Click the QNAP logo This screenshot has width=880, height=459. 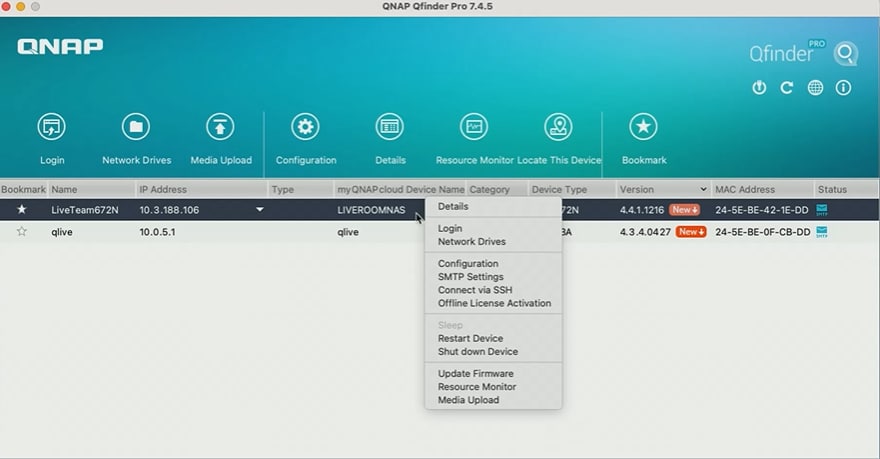[60, 47]
